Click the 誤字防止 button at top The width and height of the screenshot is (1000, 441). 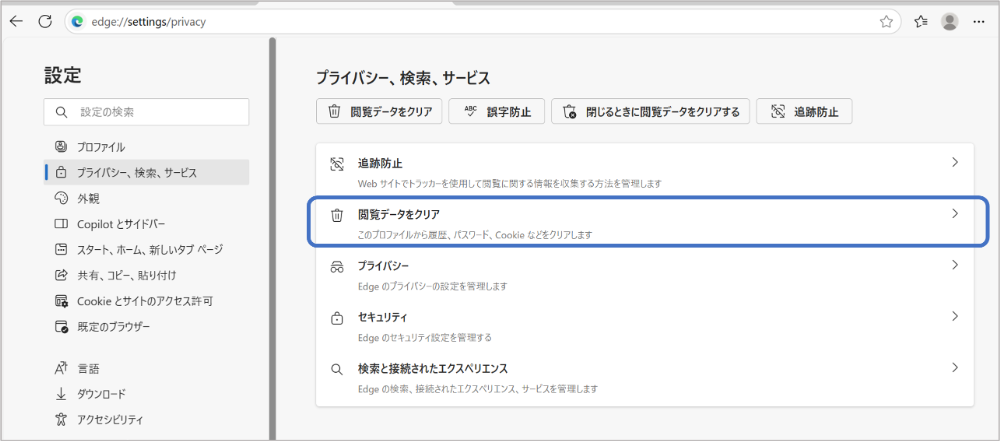[x=496, y=112]
